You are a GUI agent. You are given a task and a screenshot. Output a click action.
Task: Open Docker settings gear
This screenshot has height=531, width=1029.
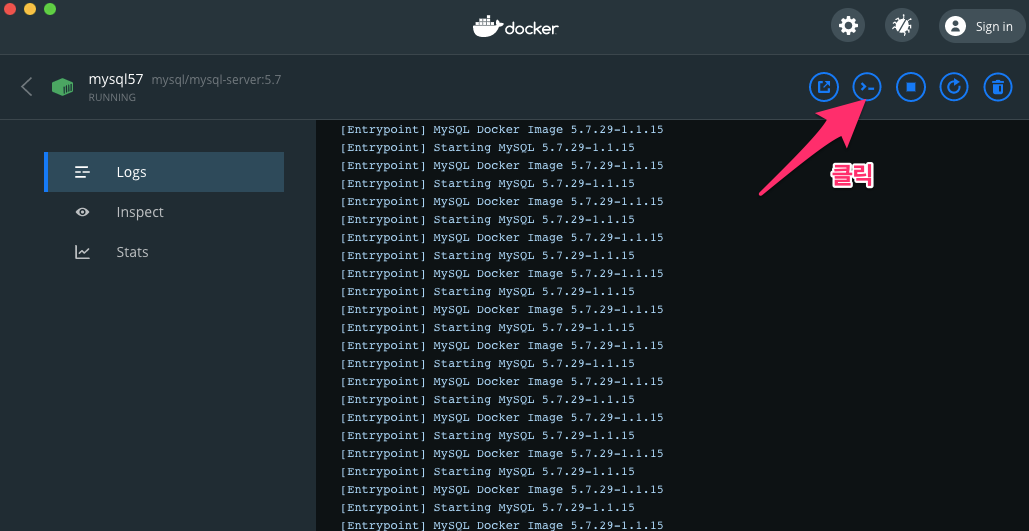click(x=848, y=26)
